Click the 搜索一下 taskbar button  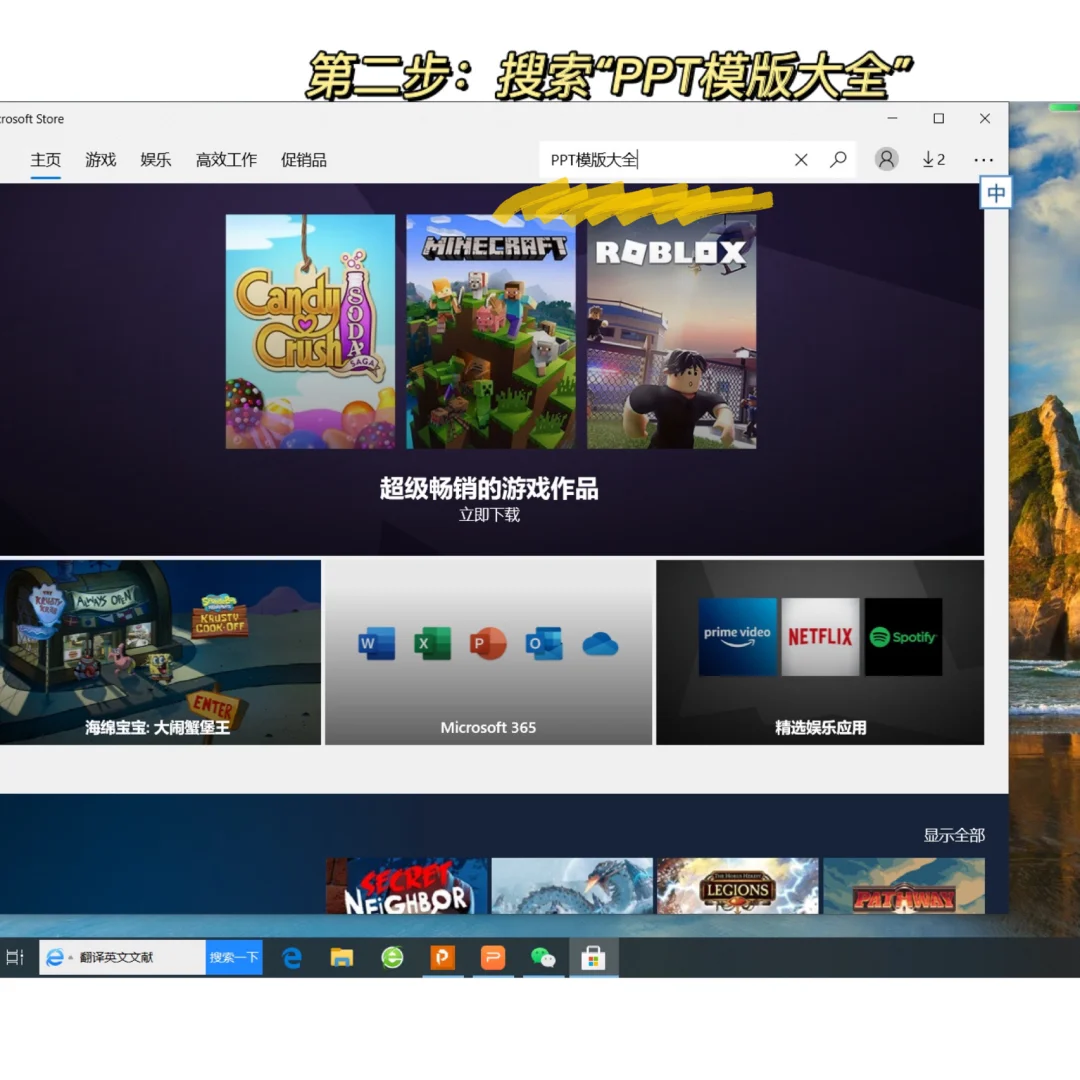[234, 957]
